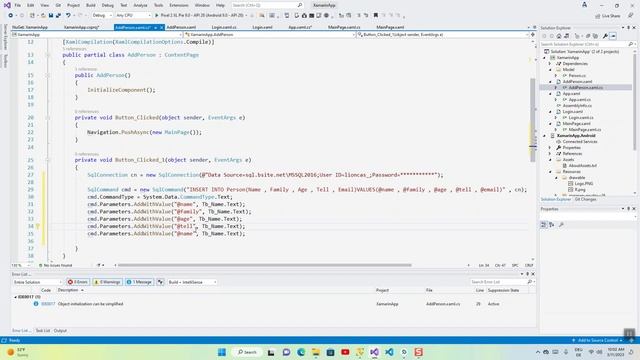Viewport: 640px width, 360px height.
Task: Click the Search Solution Explorer field
Action: [587, 44]
